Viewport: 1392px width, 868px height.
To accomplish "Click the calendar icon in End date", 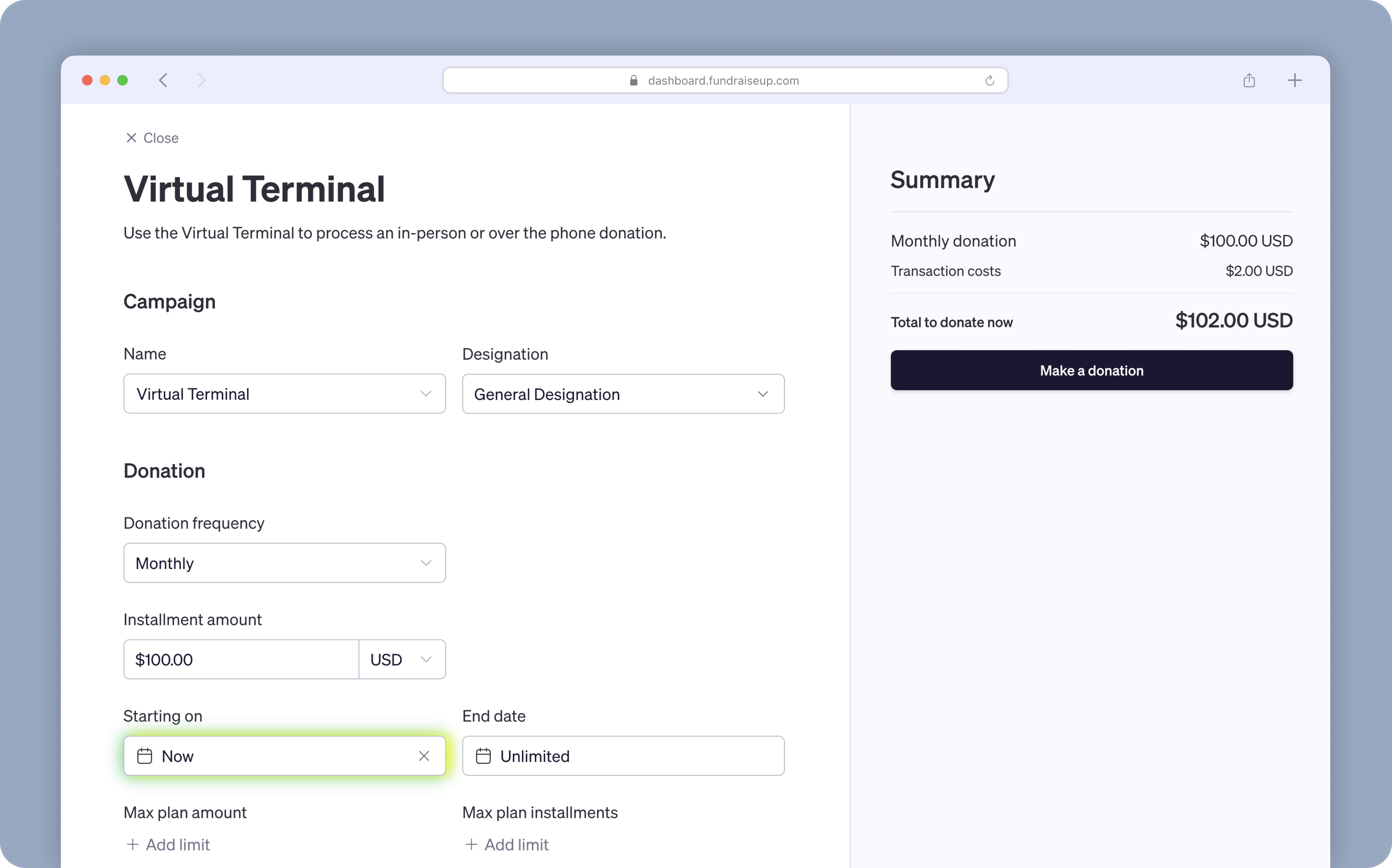I will coord(483,756).
